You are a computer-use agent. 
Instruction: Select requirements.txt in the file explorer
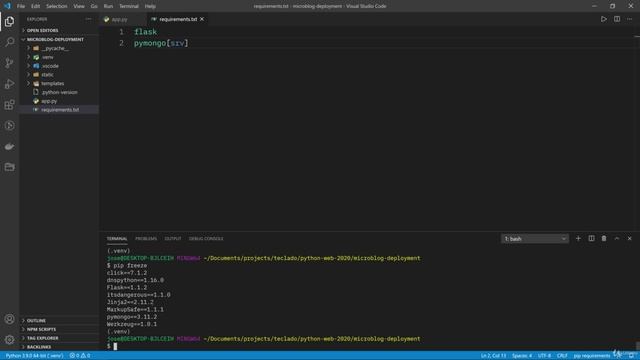pos(59,110)
